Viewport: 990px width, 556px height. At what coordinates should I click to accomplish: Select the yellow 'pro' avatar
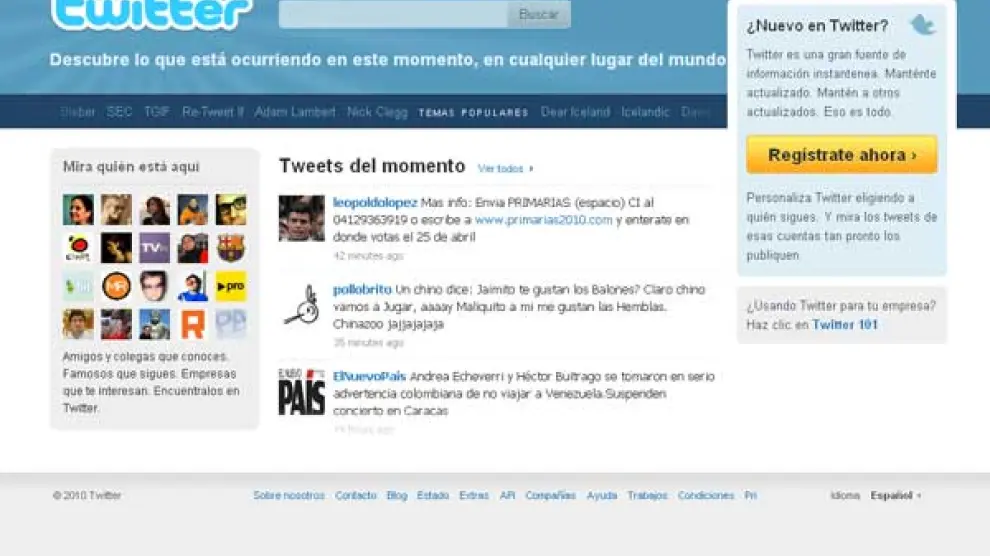(231, 286)
